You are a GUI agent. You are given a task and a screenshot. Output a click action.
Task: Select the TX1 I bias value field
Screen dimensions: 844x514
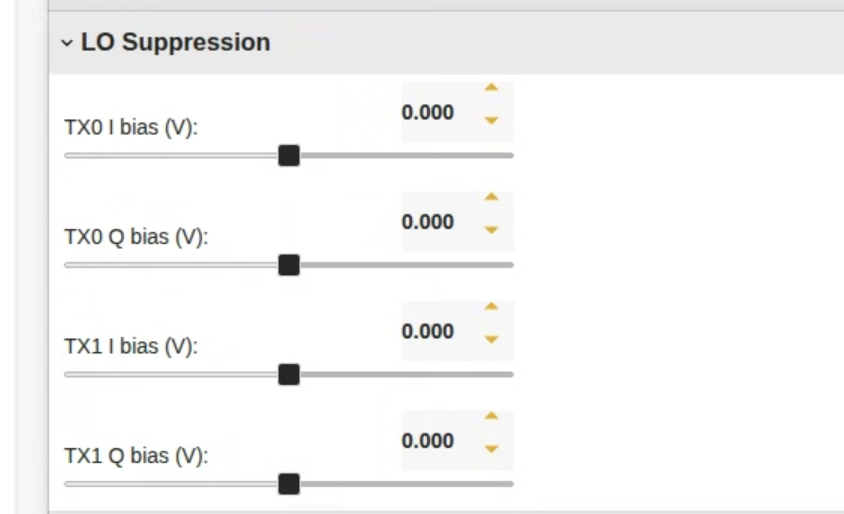point(429,331)
